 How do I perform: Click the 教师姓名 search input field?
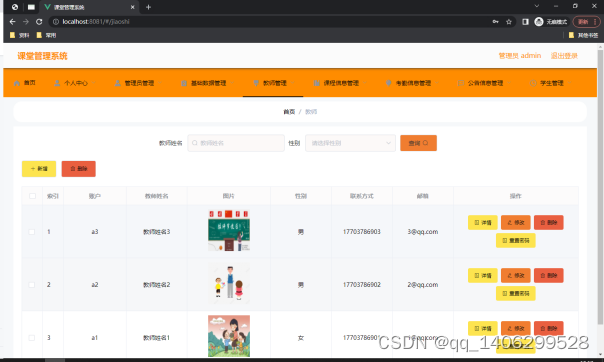pos(236,143)
